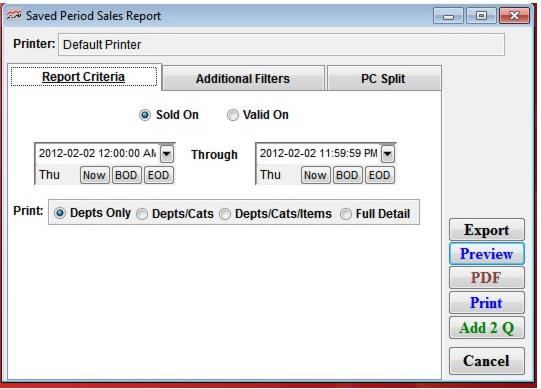The width and height of the screenshot is (541, 389).
Task: Choose Depts Only print option
Action: click(60, 213)
